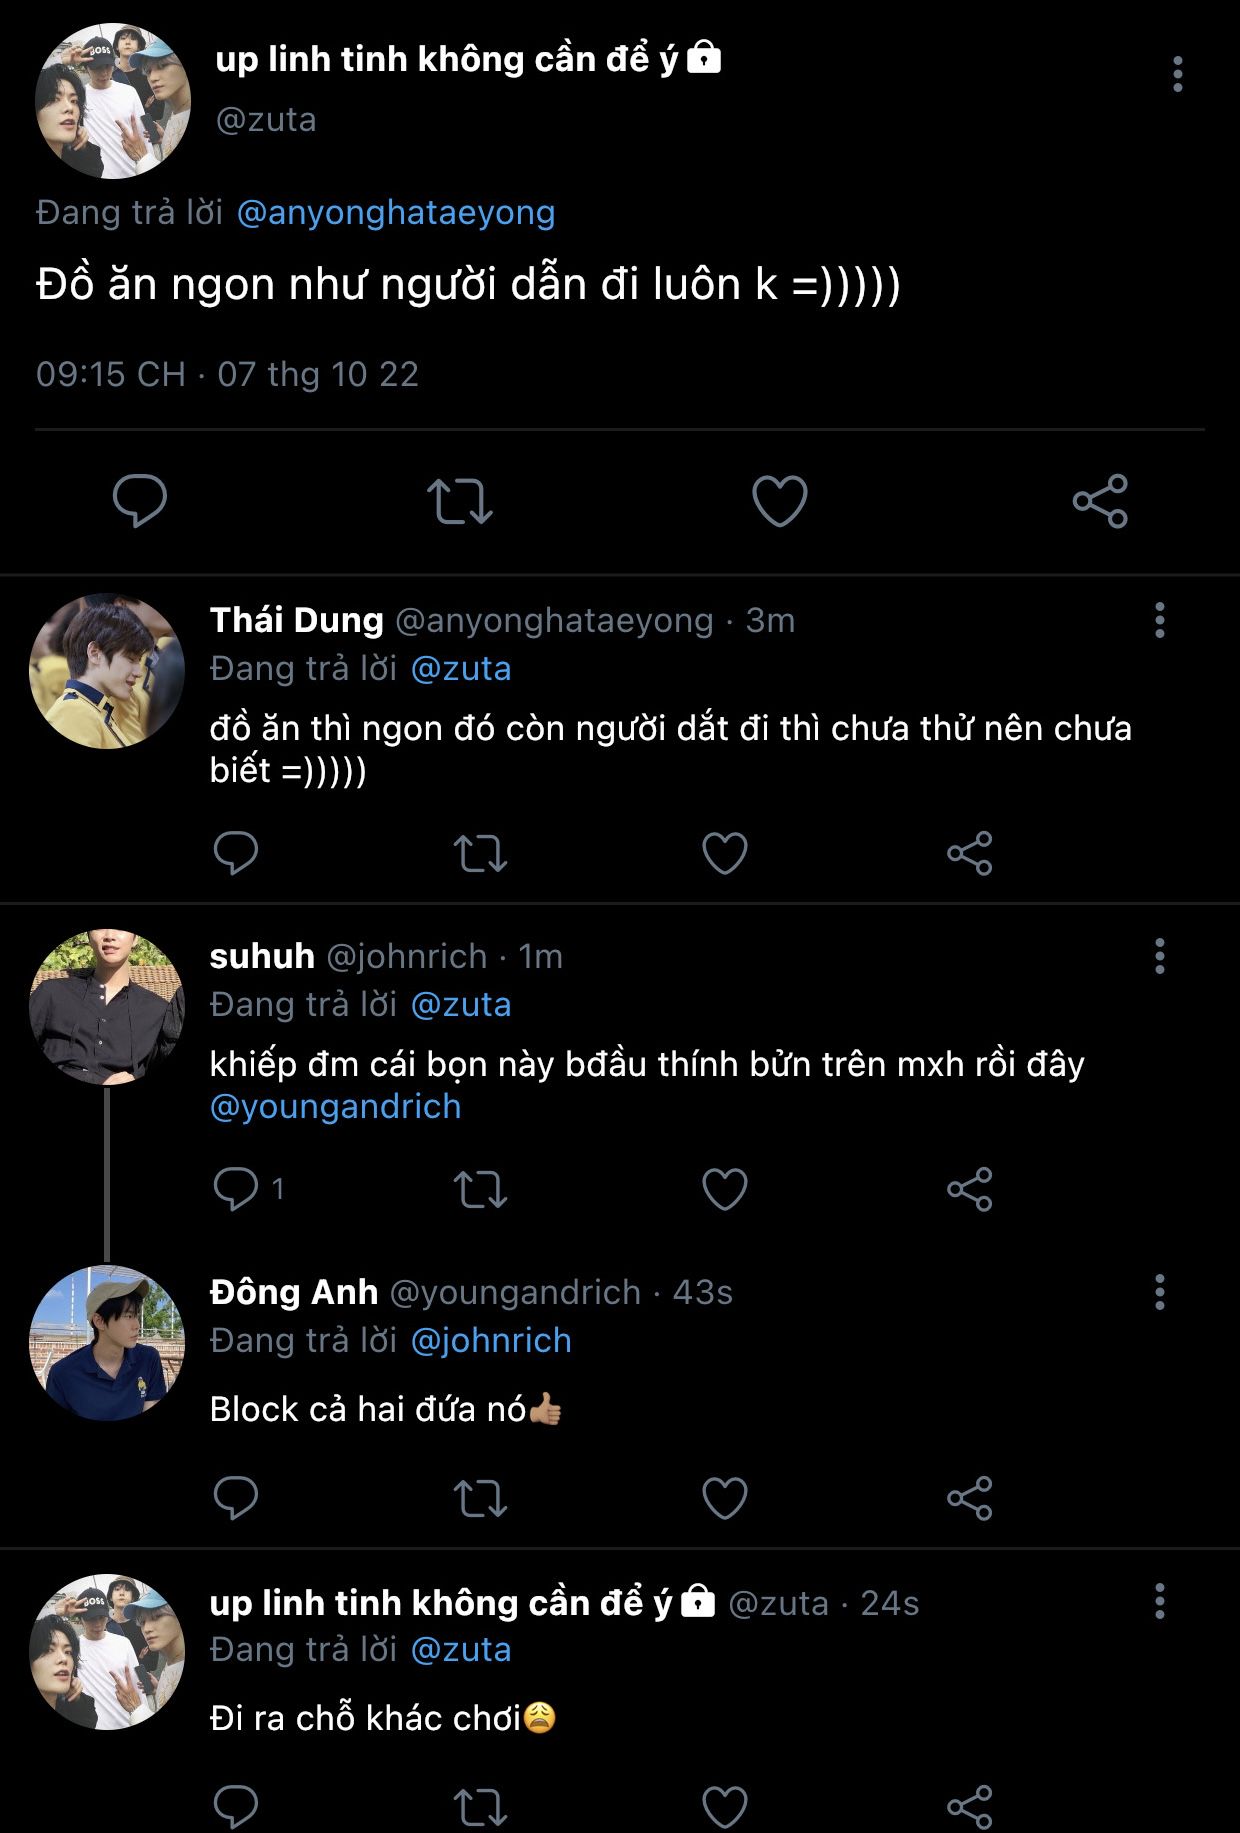Retweet Đông Anh's "Block cả hai đứa nó" reply
The height and width of the screenshot is (1833, 1240).
480,1497
